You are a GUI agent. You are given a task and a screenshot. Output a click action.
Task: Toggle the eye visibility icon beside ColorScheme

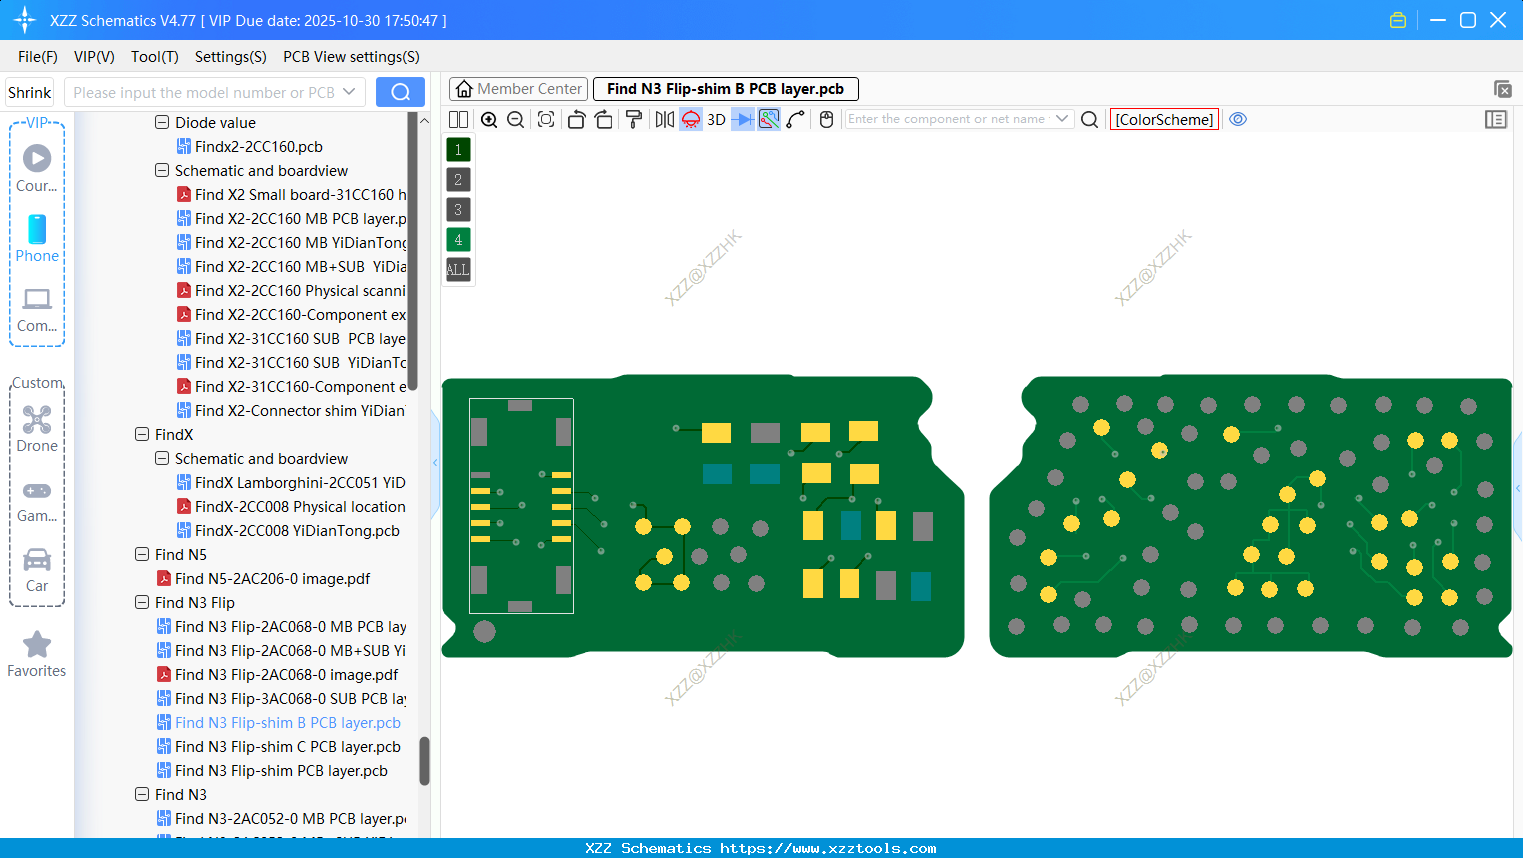coord(1238,119)
